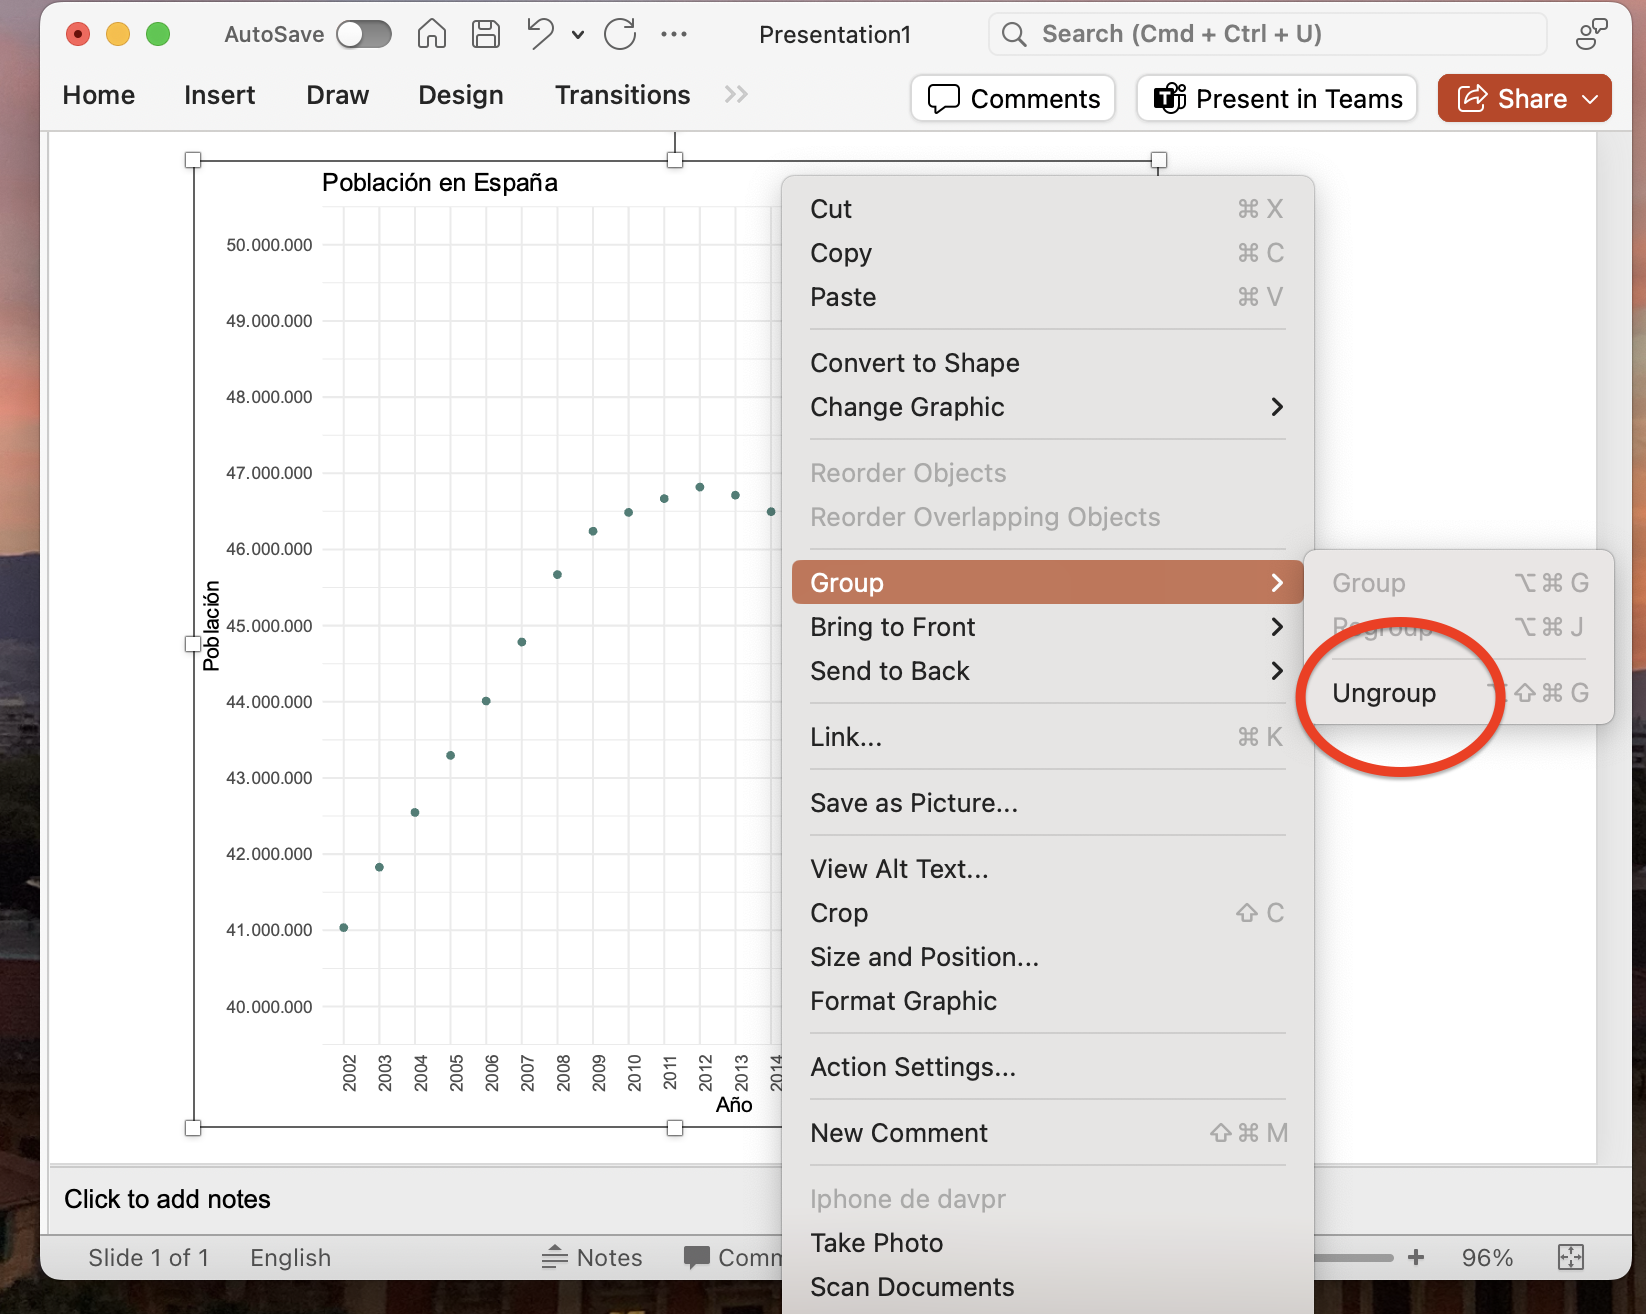Click the Home icon in title bar
1646x1314 pixels.
[x=431, y=34]
